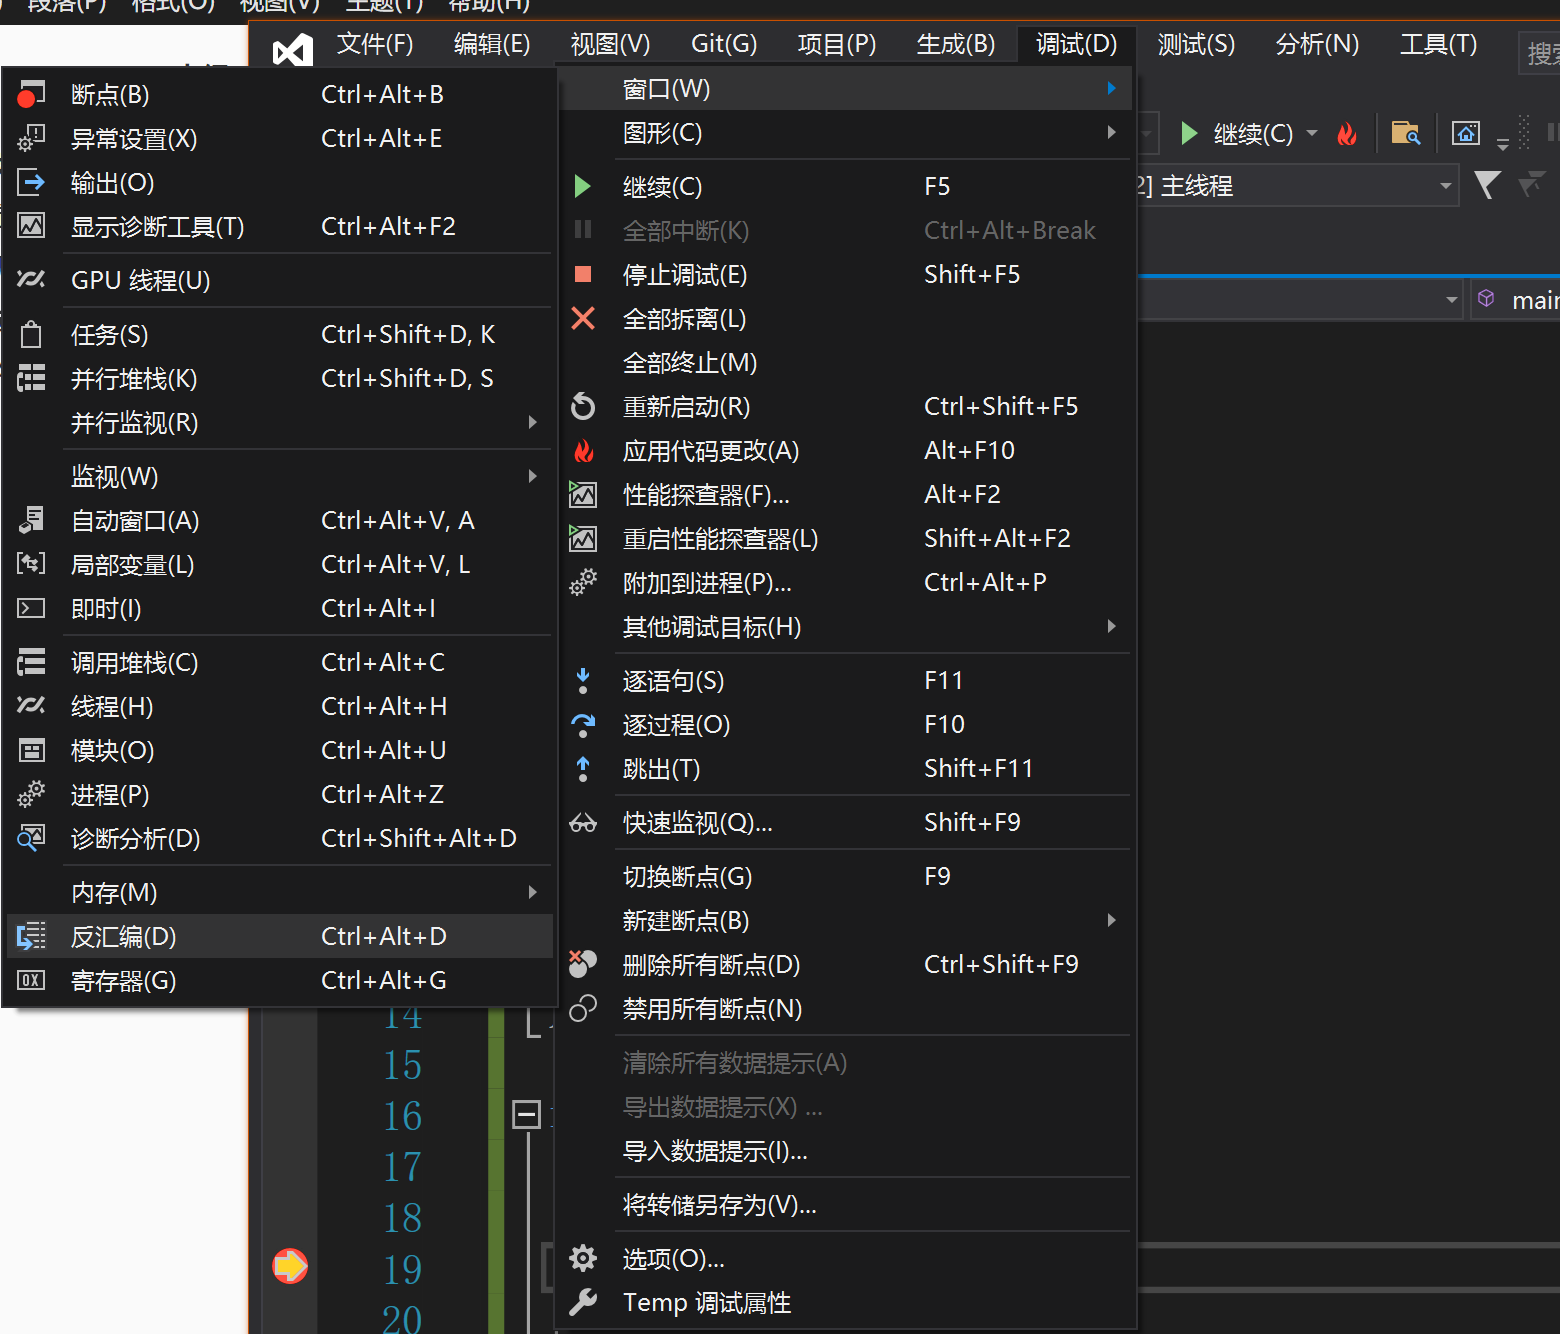The image size is (1560, 1334).
Task: Click the Output (输出) arrow icon
Action: pyautogui.click(x=31, y=182)
